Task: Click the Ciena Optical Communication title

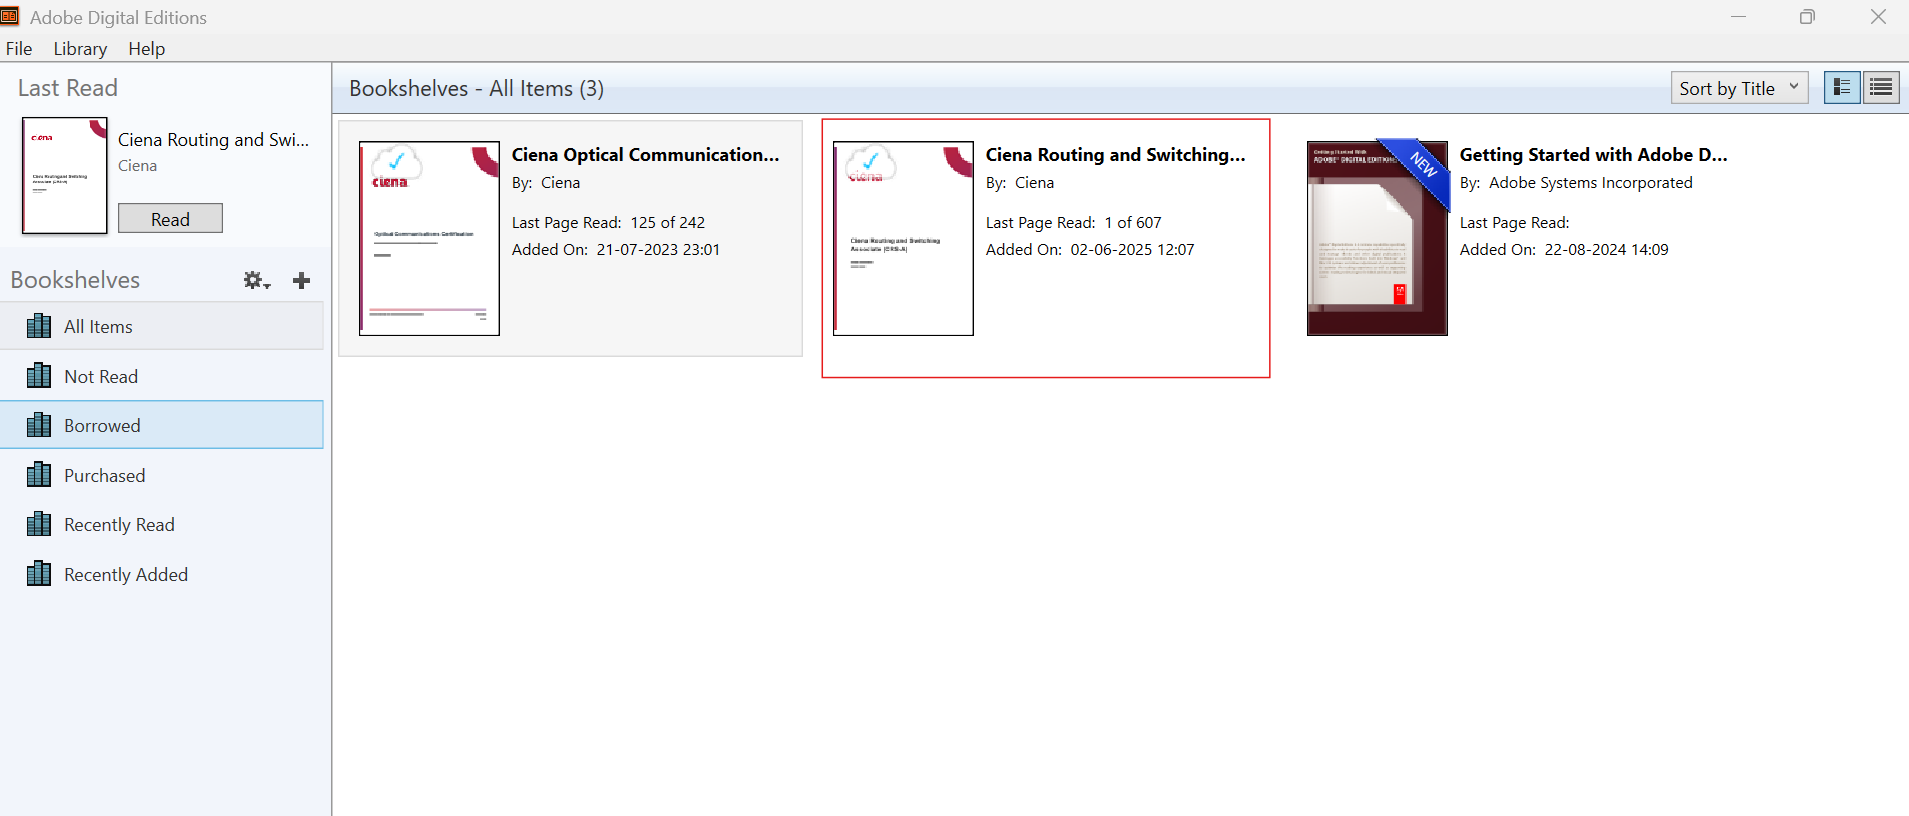Action: click(645, 155)
